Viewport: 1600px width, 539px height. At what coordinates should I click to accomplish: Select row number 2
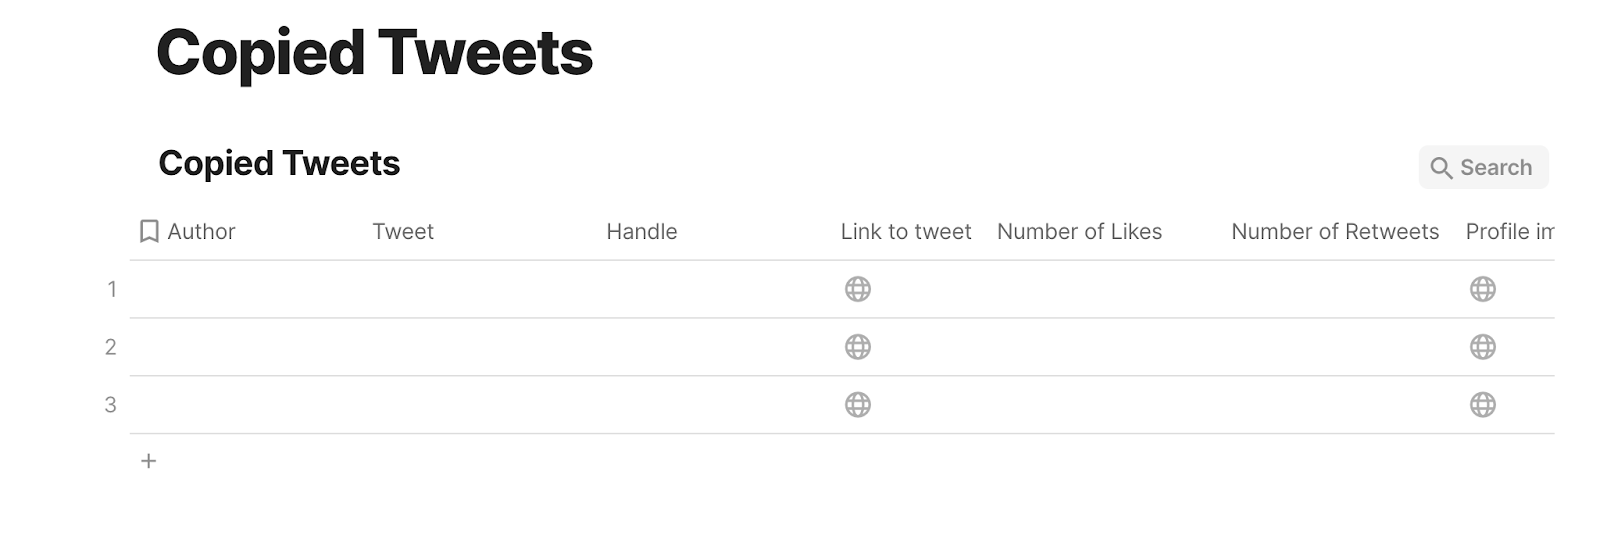point(111,347)
